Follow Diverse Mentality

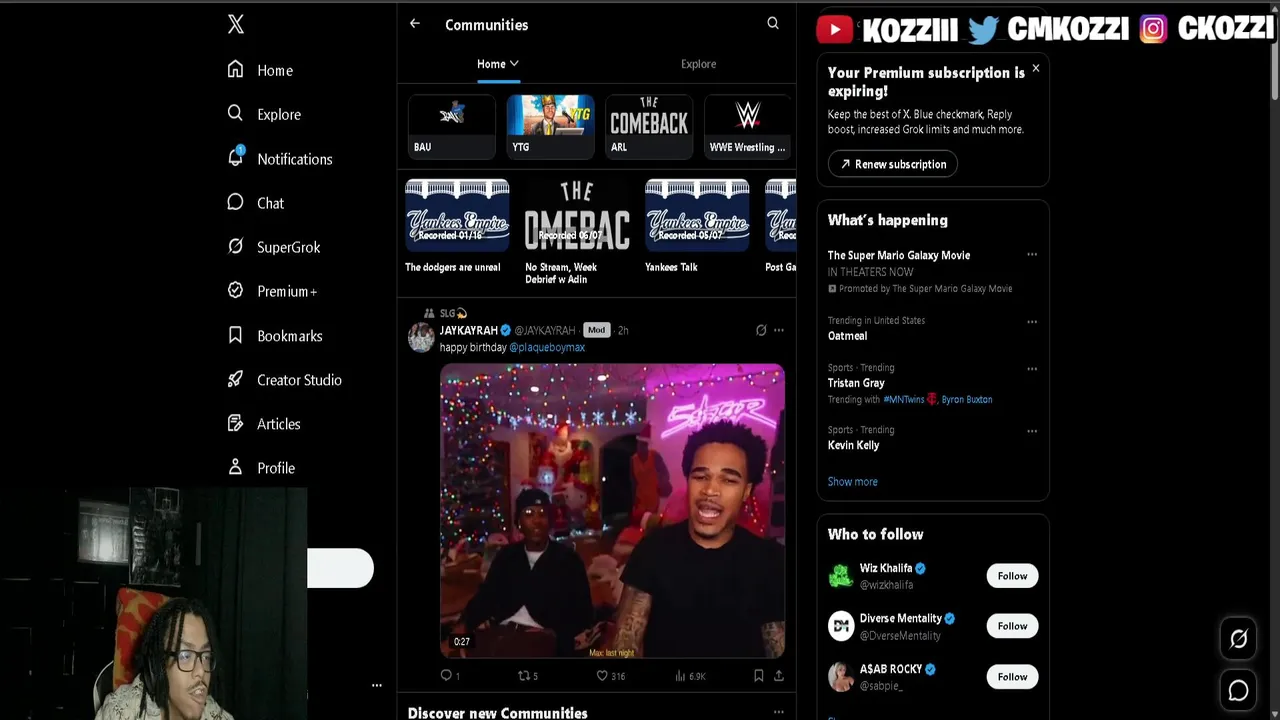pyautogui.click(x=1012, y=626)
